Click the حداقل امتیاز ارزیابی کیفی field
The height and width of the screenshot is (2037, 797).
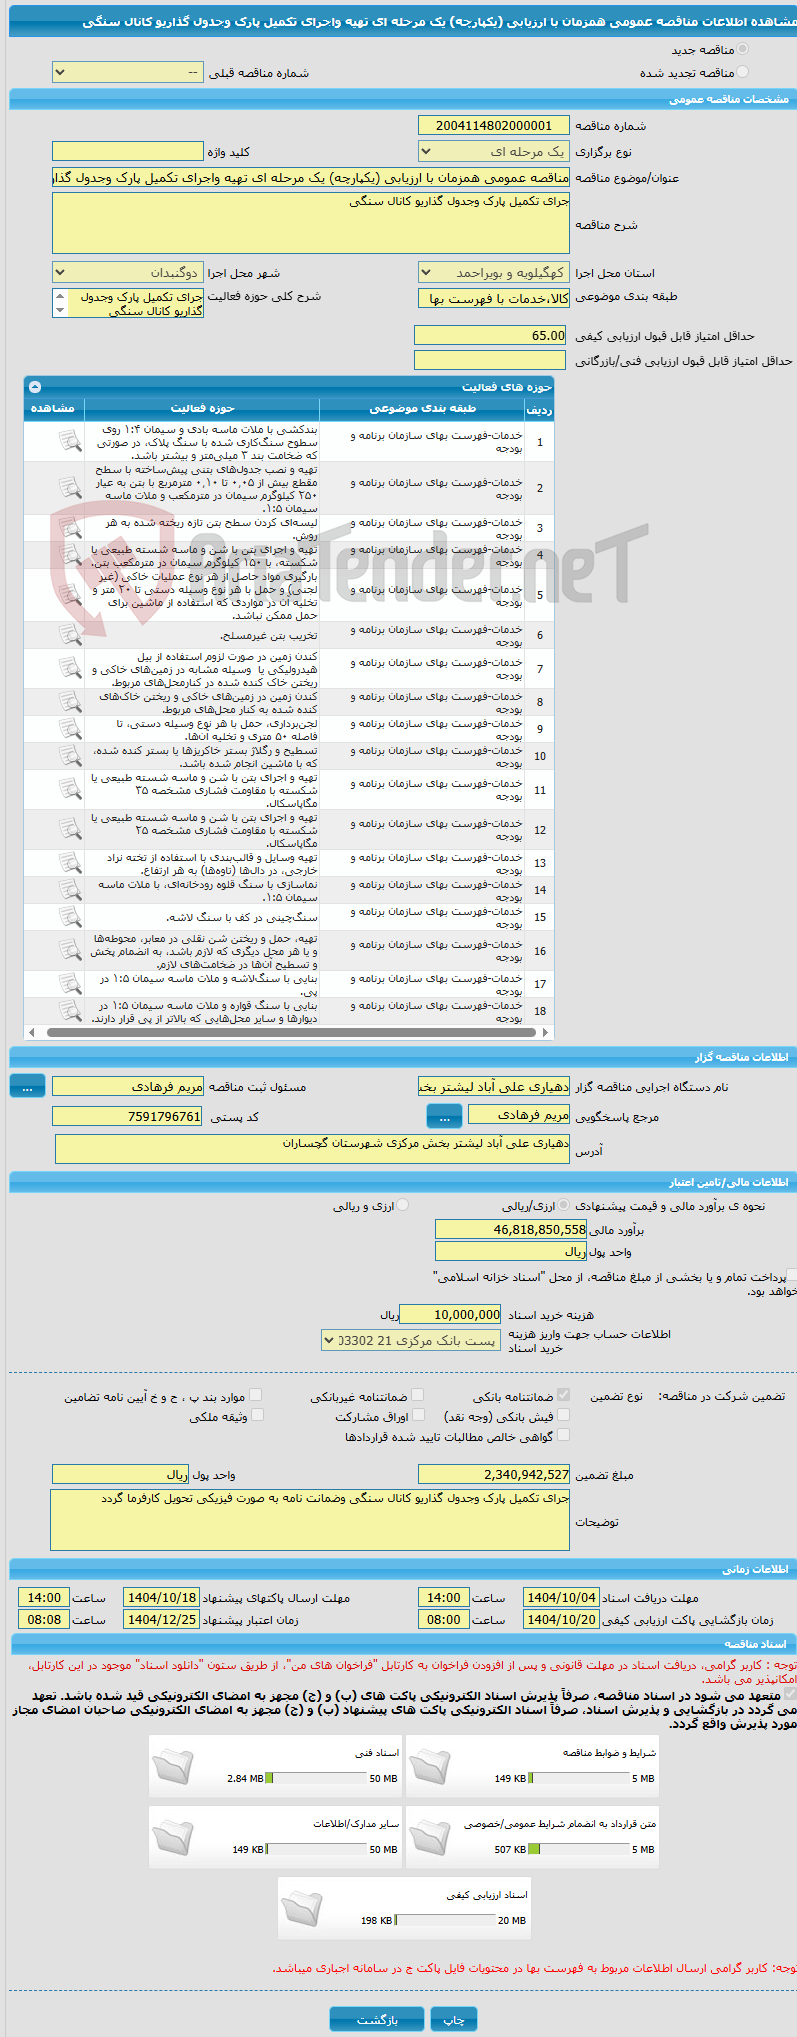pos(491,336)
